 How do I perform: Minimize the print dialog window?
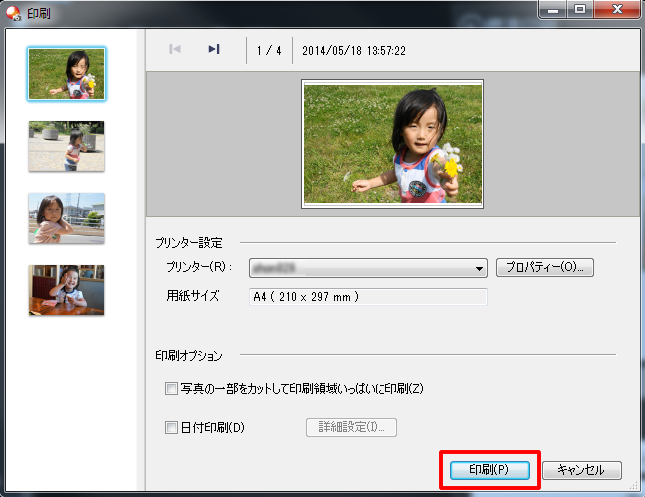coord(553,9)
